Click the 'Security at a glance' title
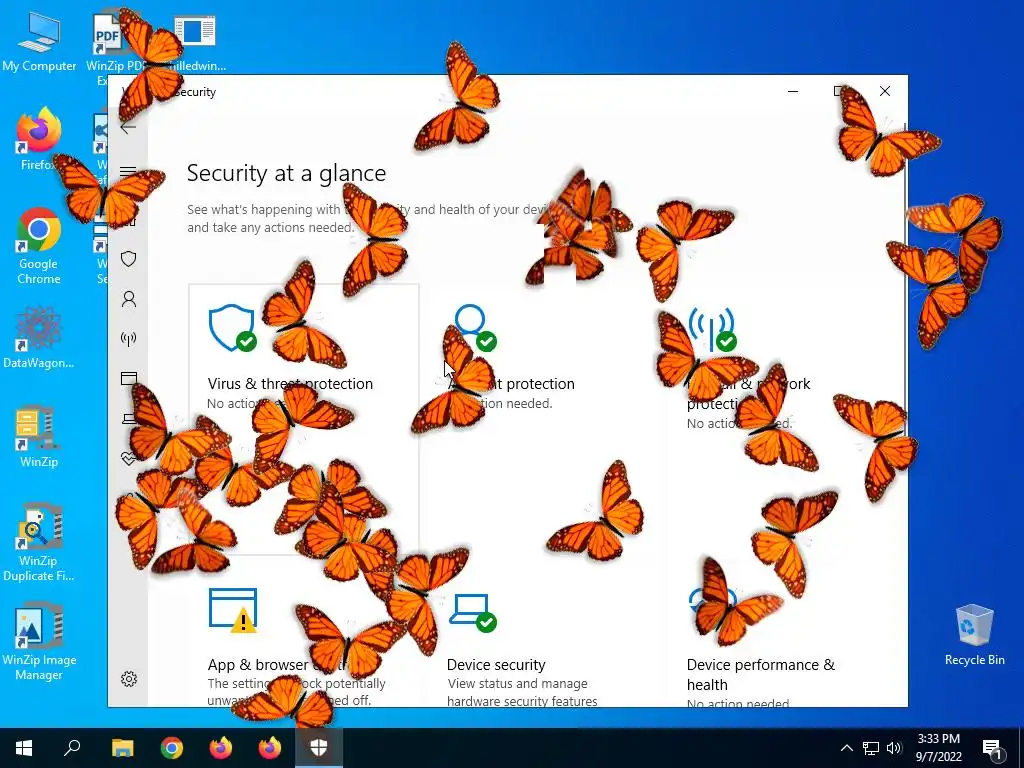1024x768 pixels. click(x=286, y=173)
